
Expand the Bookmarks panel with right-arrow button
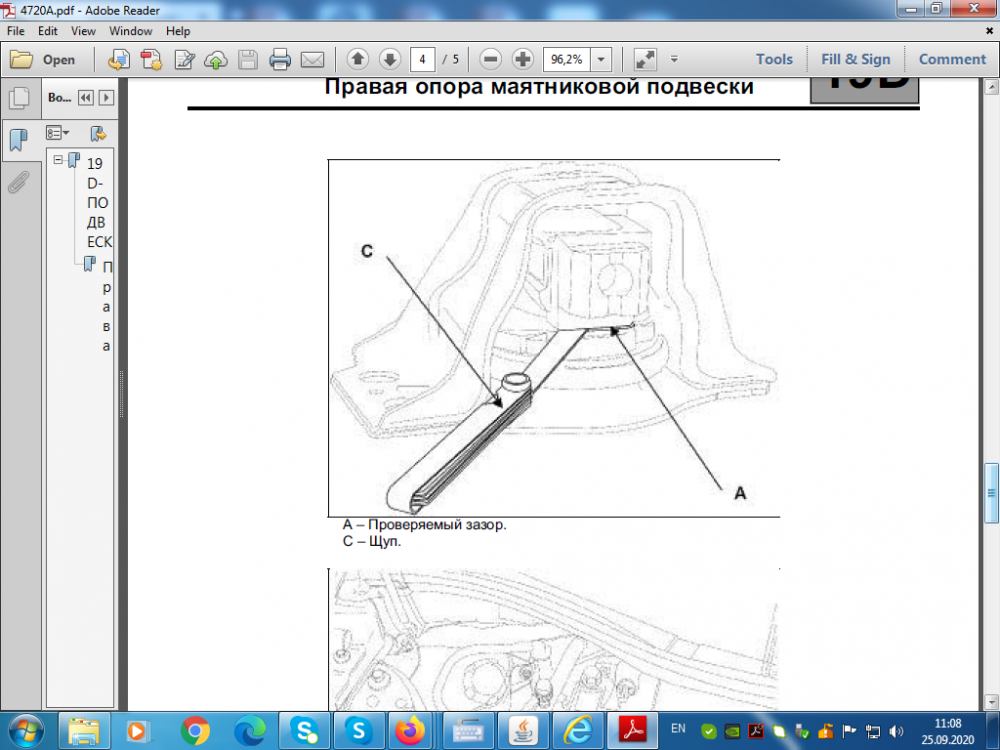pyautogui.click(x=107, y=98)
